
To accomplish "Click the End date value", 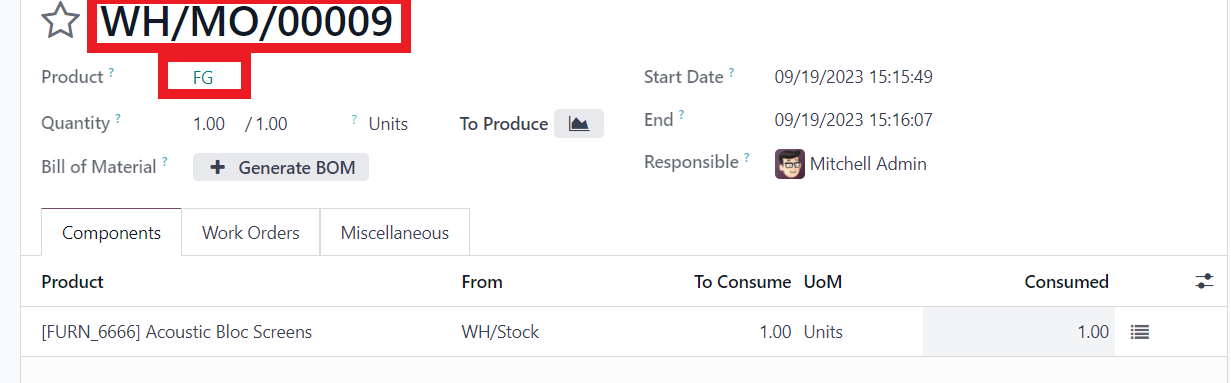I will click(x=854, y=120).
